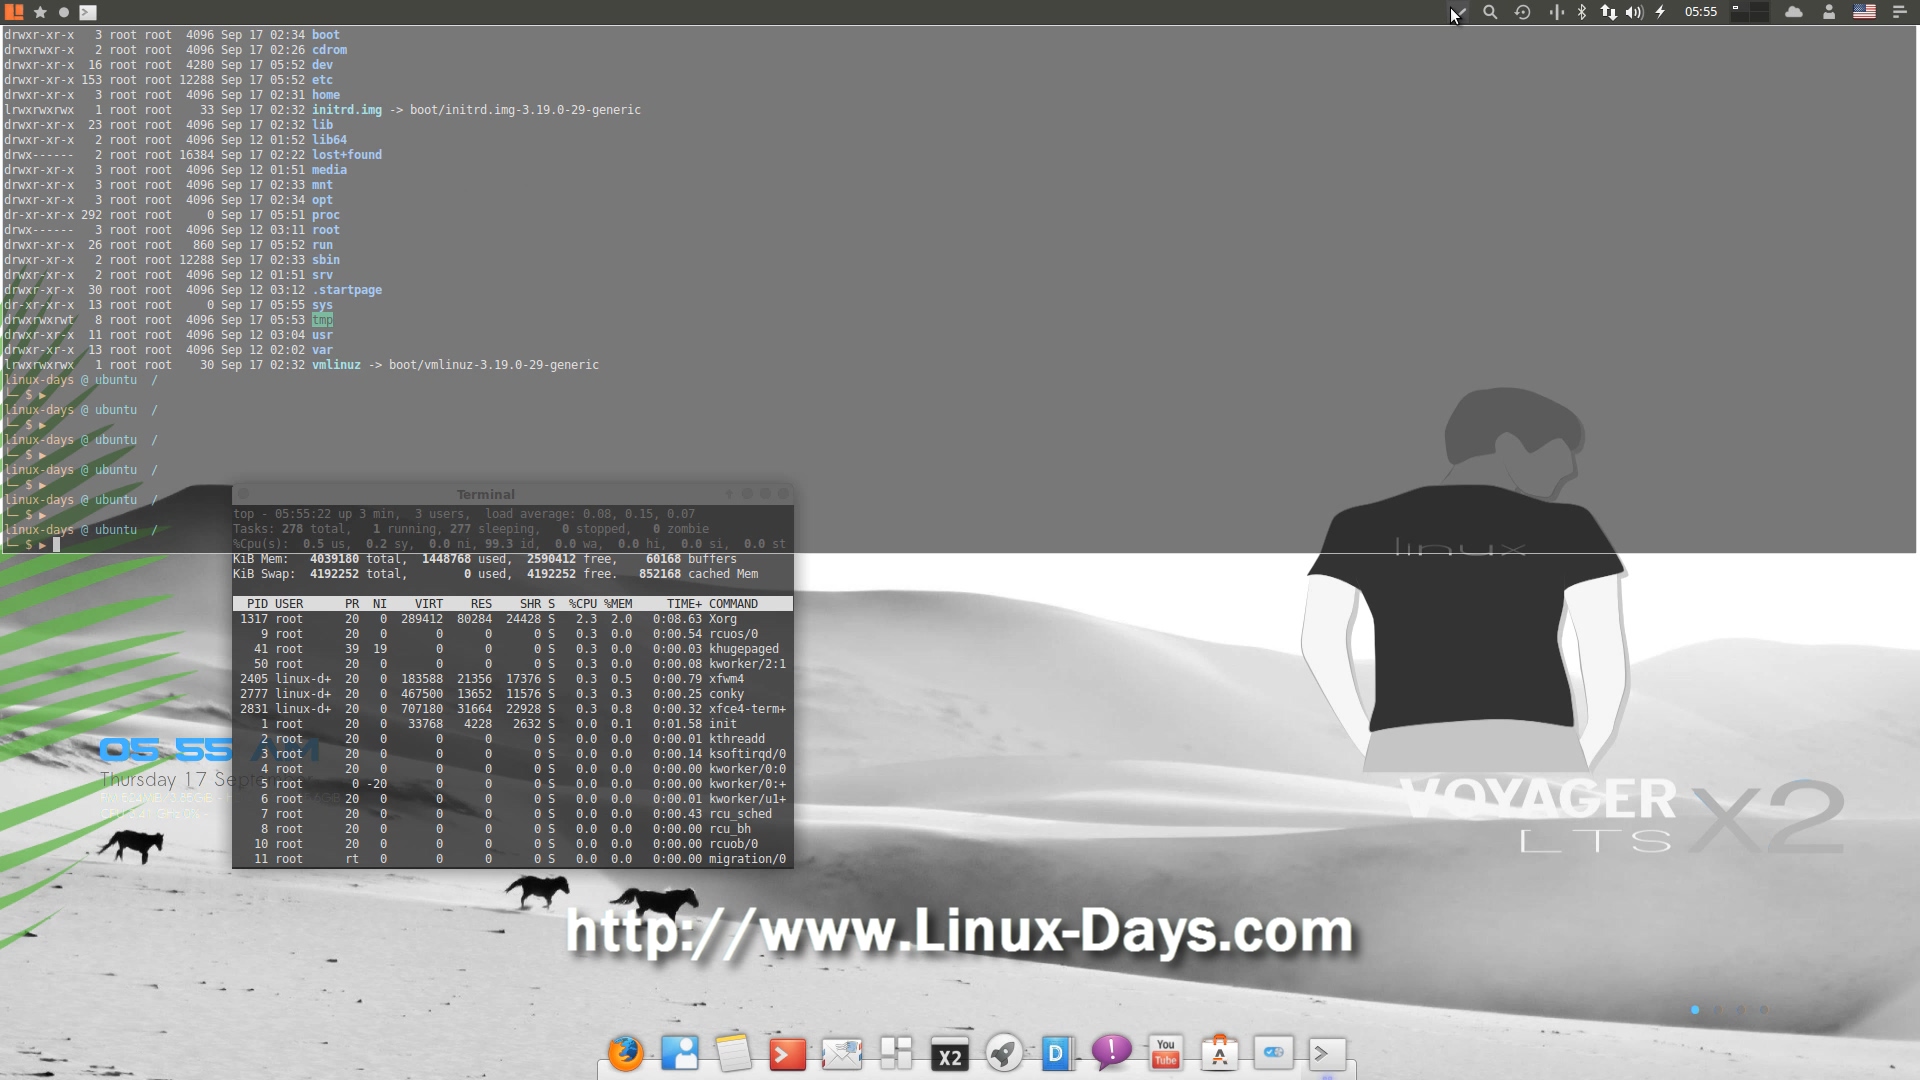Screen dimensions: 1920x1080
Task: Click the 'vmlinuz' symlink name
Action: click(x=336, y=365)
